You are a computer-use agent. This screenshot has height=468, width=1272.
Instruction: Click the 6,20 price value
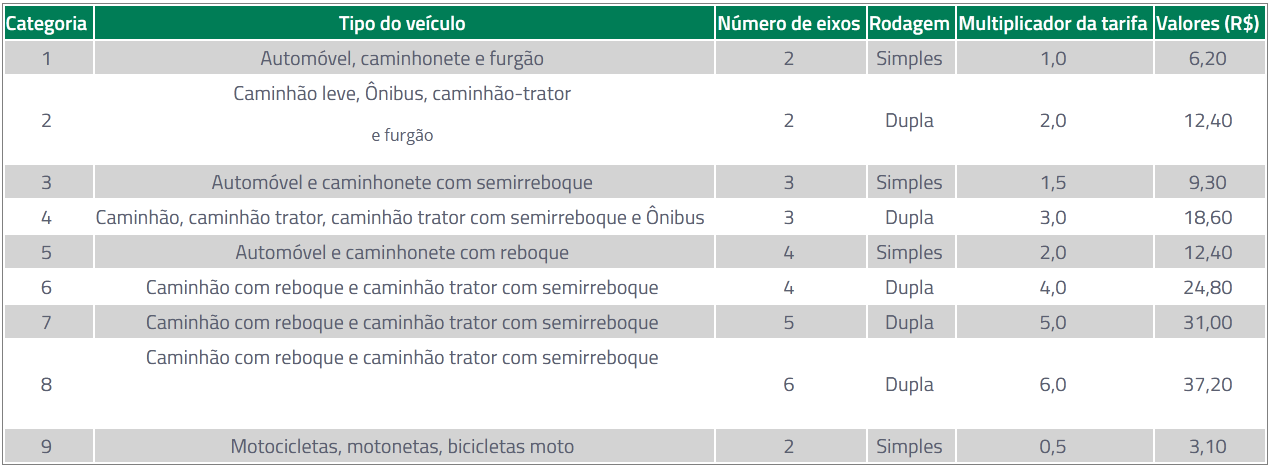[x=1208, y=59]
